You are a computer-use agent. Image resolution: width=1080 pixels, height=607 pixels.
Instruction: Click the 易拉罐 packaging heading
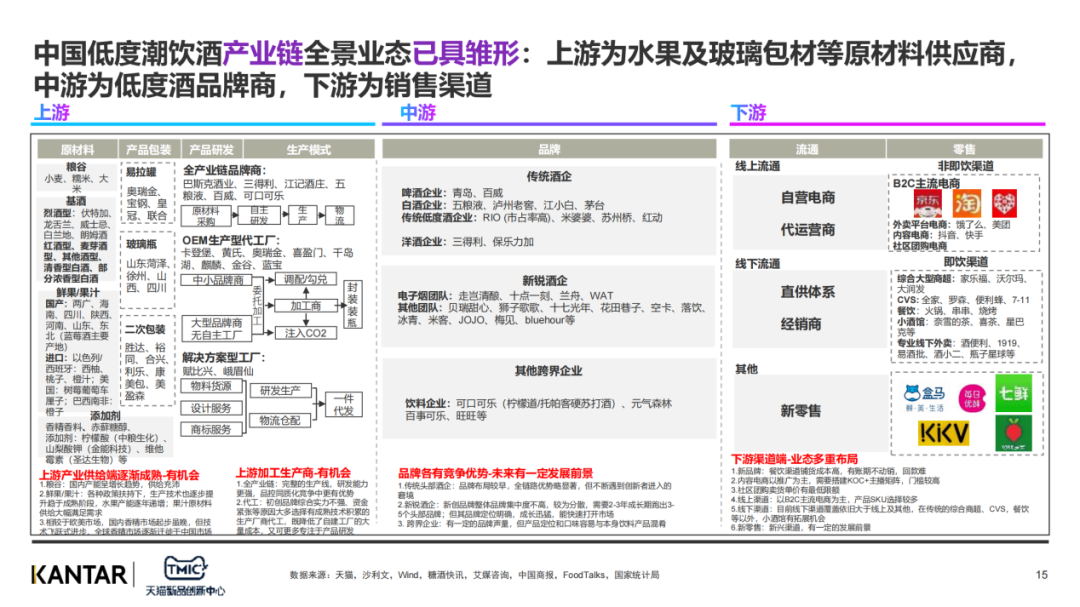tap(141, 172)
